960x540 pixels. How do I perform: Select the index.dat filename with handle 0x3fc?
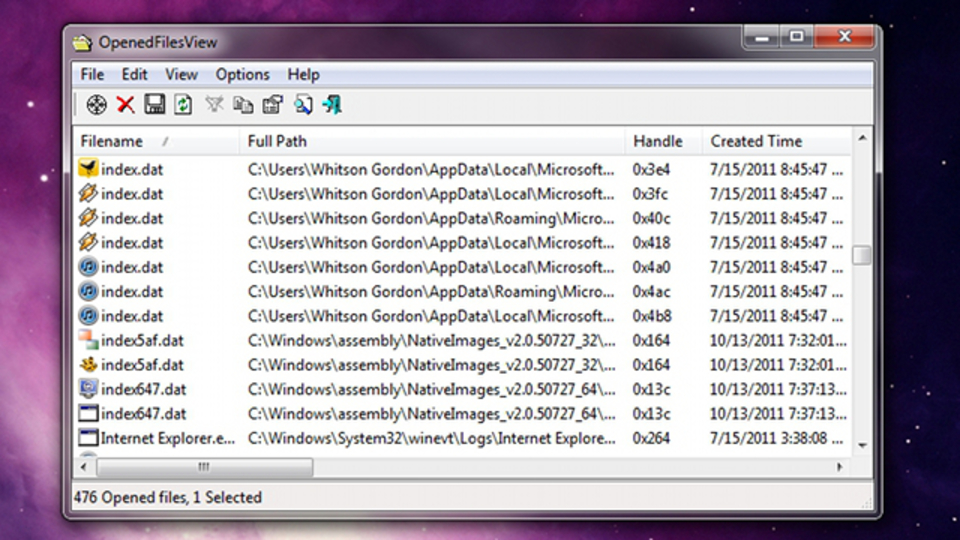pos(132,194)
